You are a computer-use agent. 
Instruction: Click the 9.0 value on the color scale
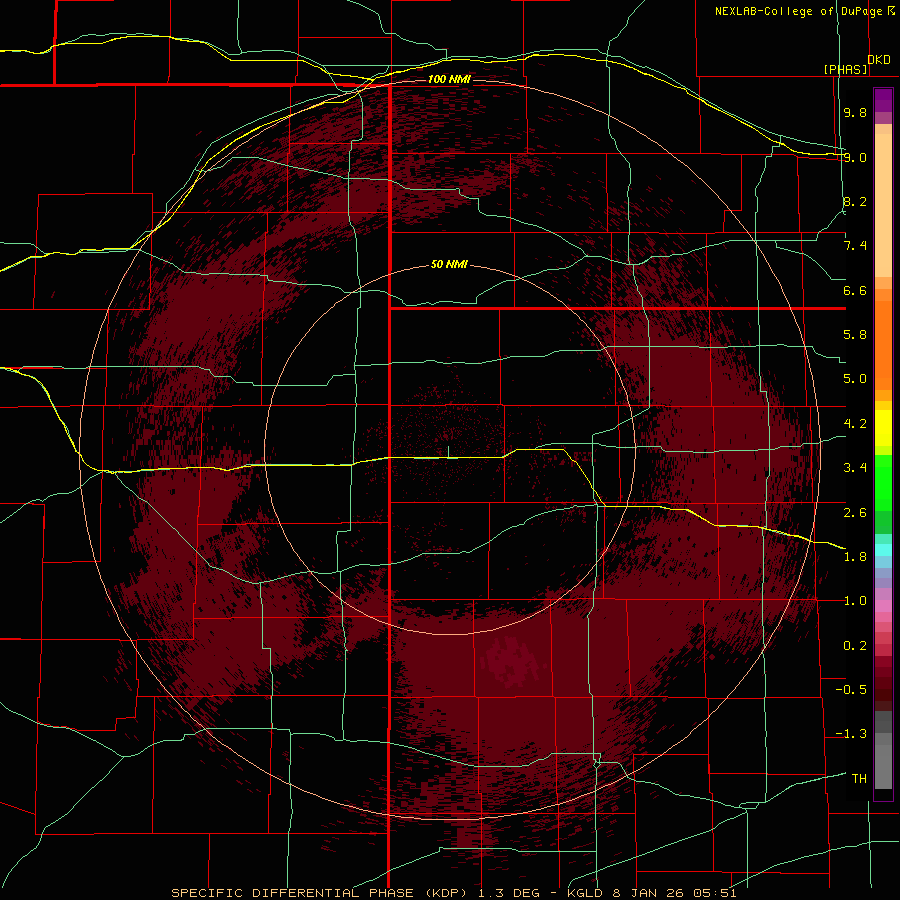click(x=855, y=157)
